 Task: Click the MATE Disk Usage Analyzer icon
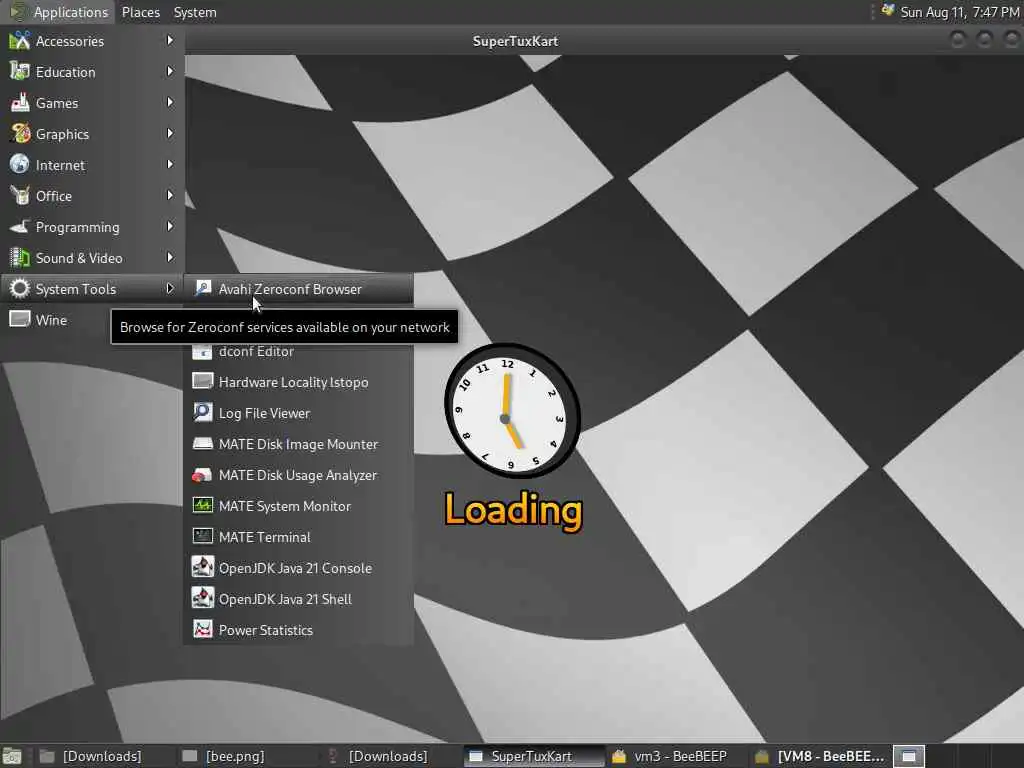tap(203, 475)
